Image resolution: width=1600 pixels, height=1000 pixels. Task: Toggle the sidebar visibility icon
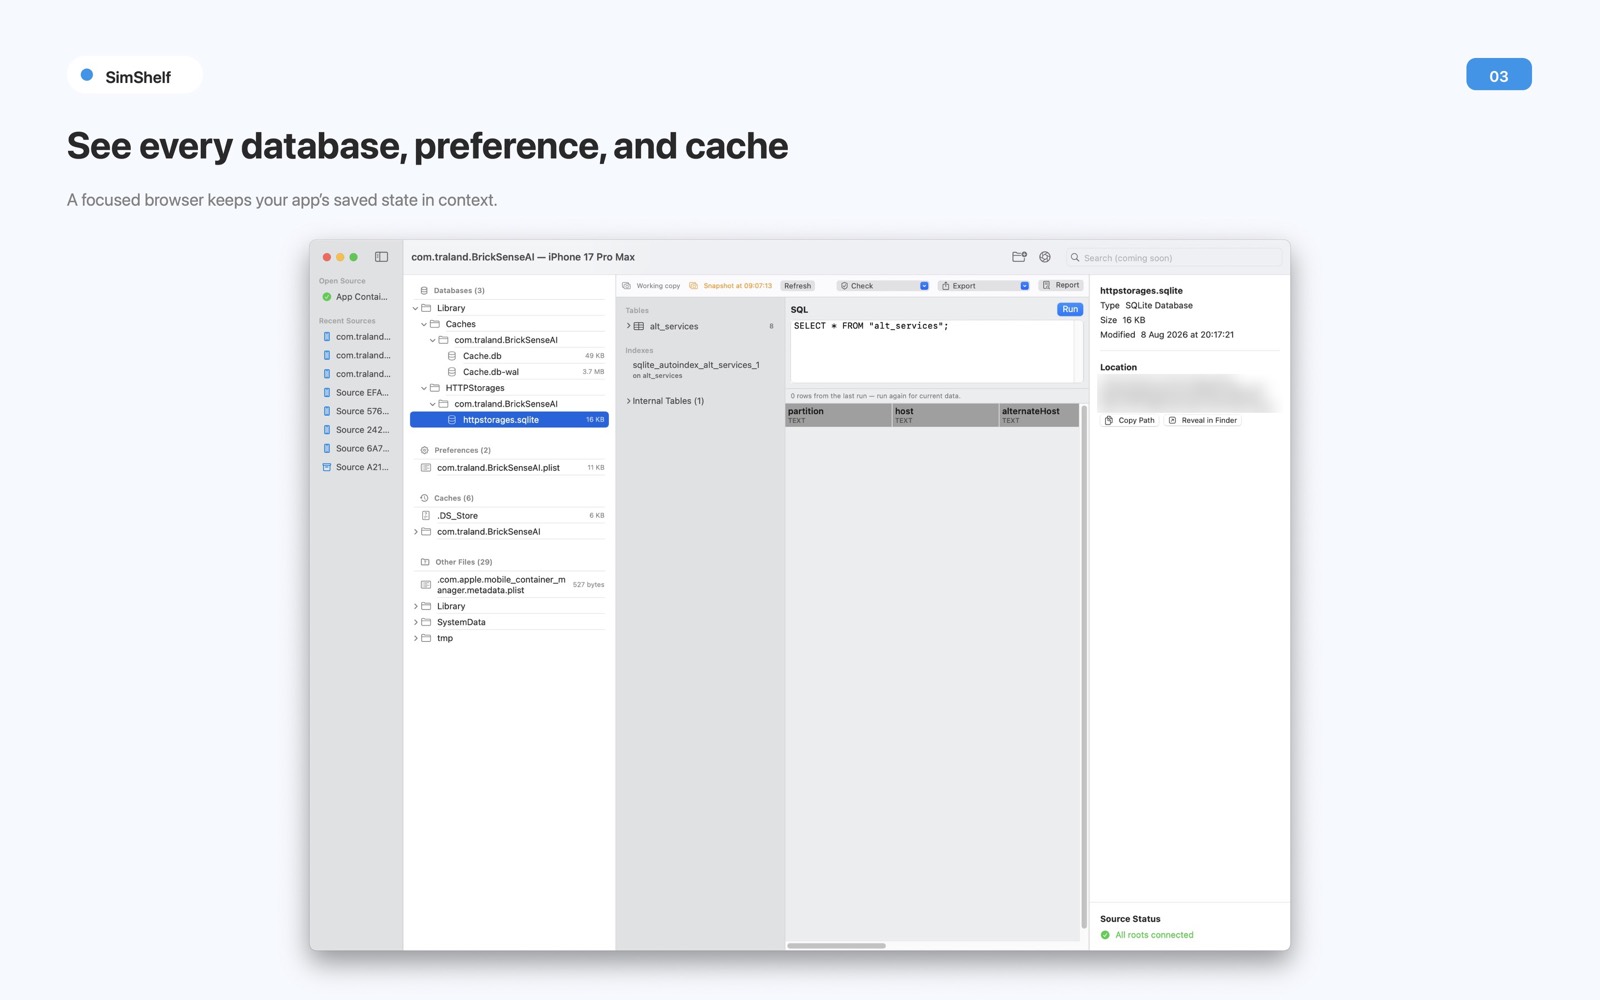[x=381, y=257]
